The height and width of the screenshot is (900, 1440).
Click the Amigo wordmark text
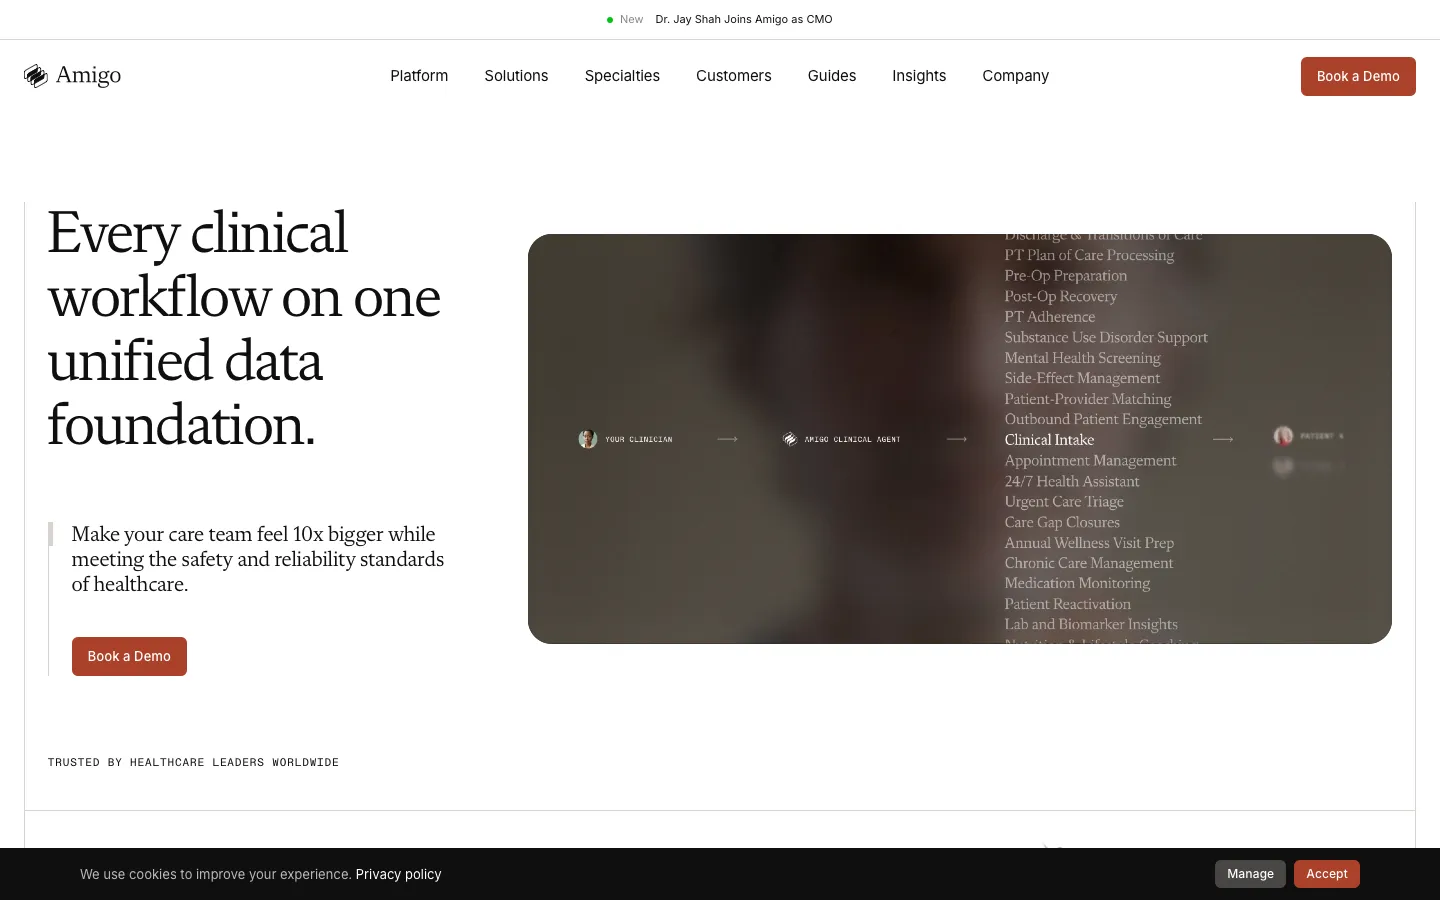tap(88, 76)
